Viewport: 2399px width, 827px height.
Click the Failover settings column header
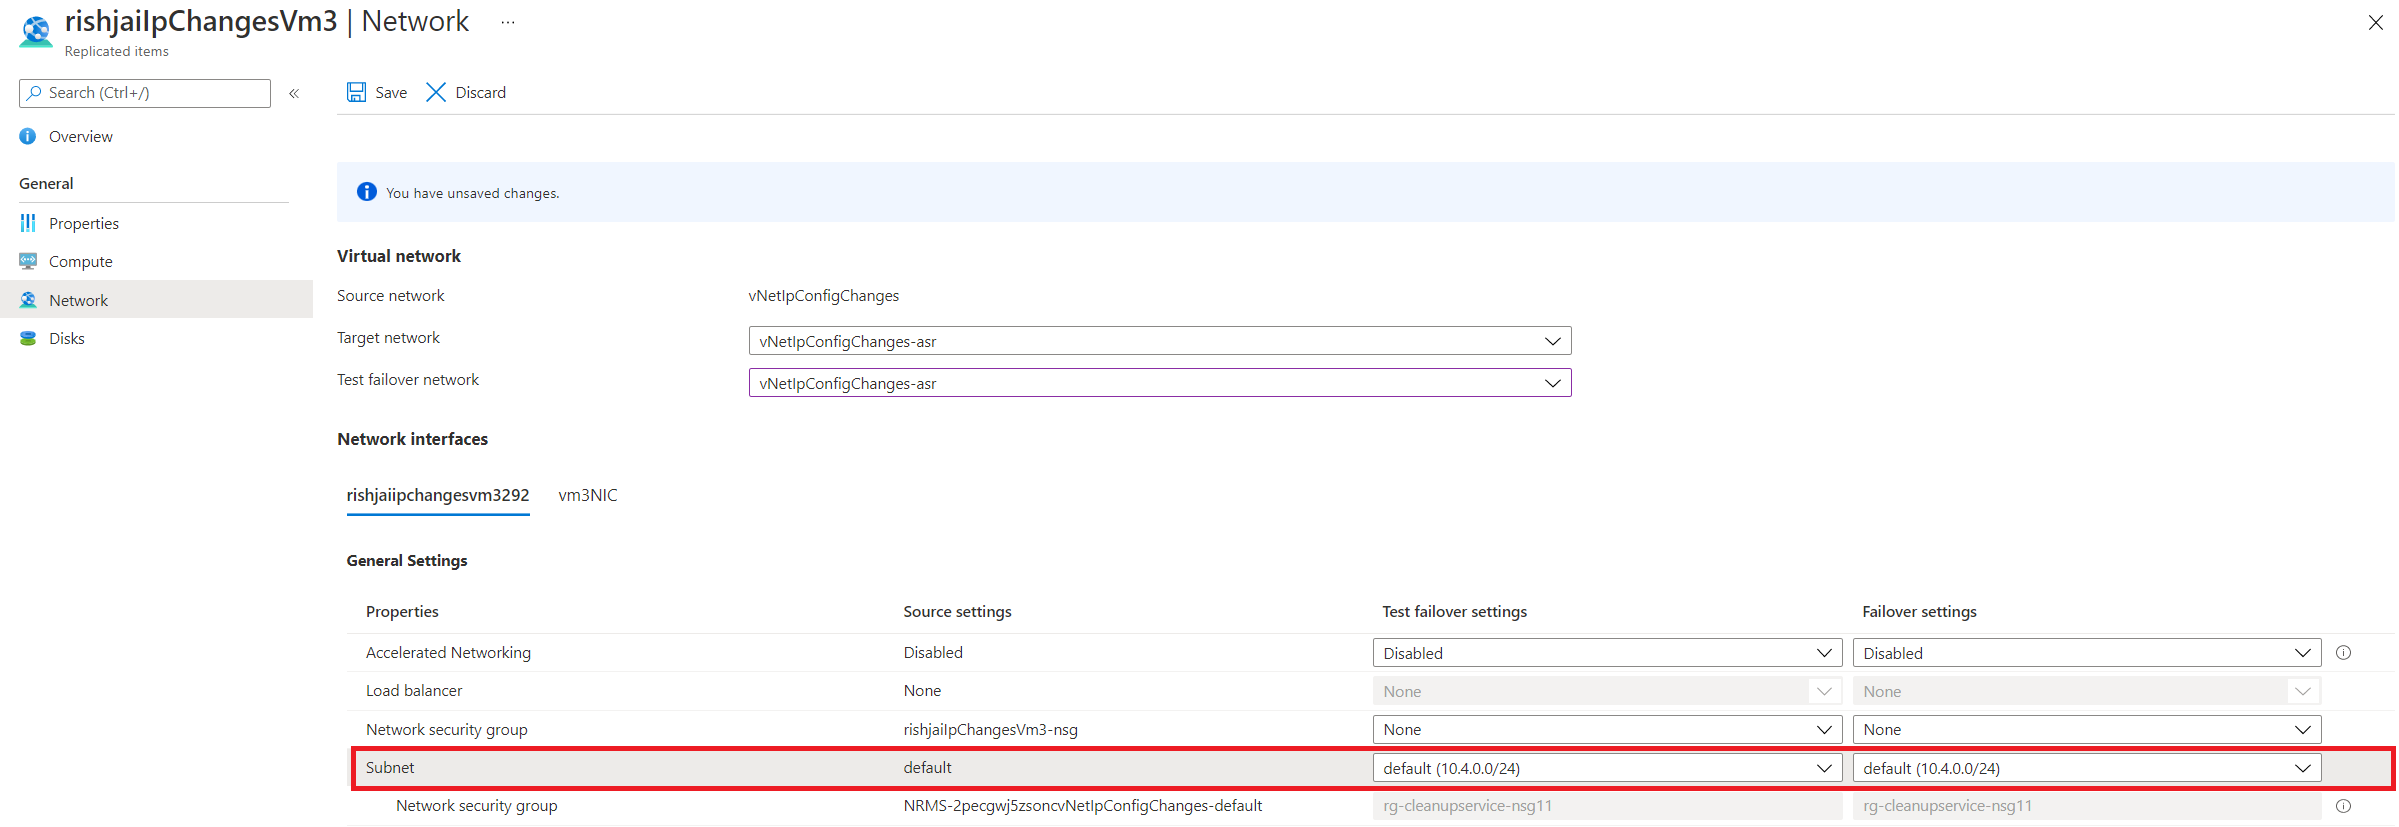(x=1920, y=612)
